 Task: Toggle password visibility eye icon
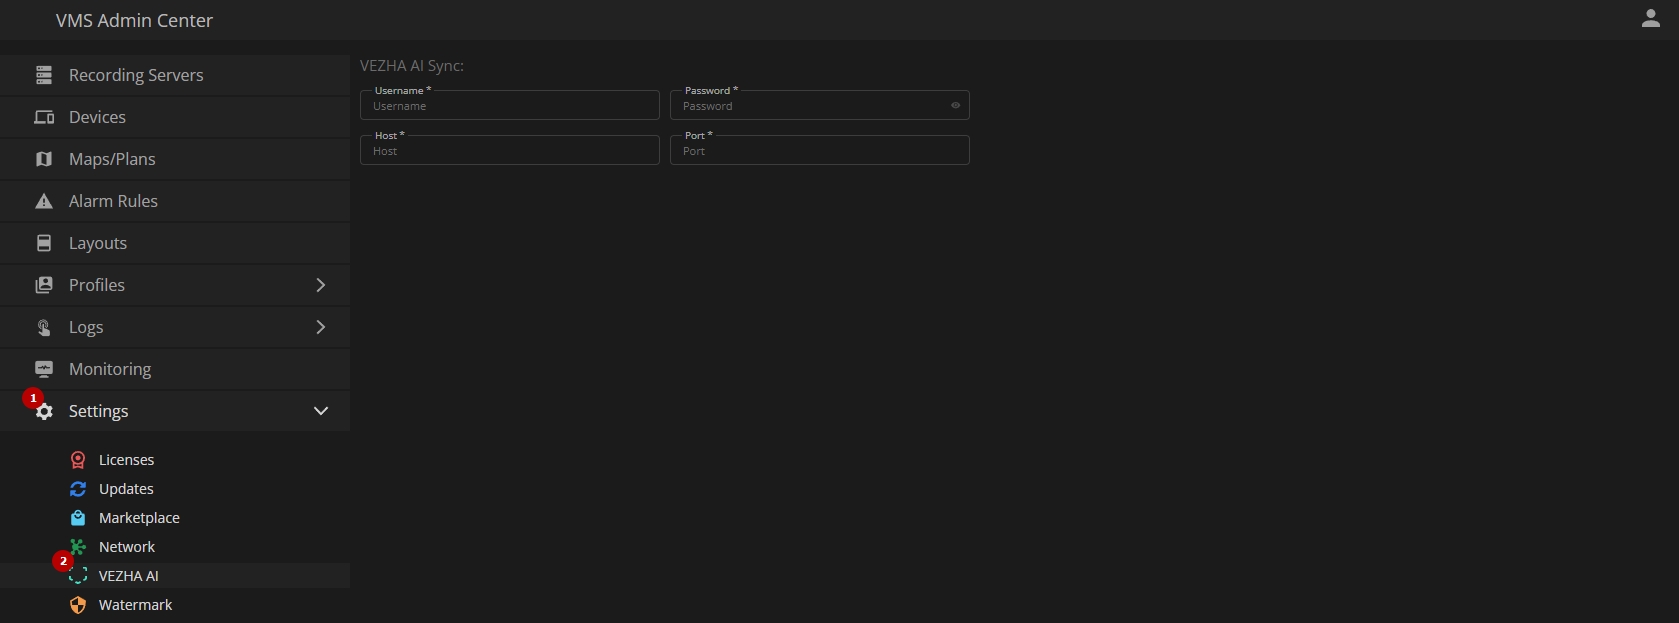pos(955,105)
